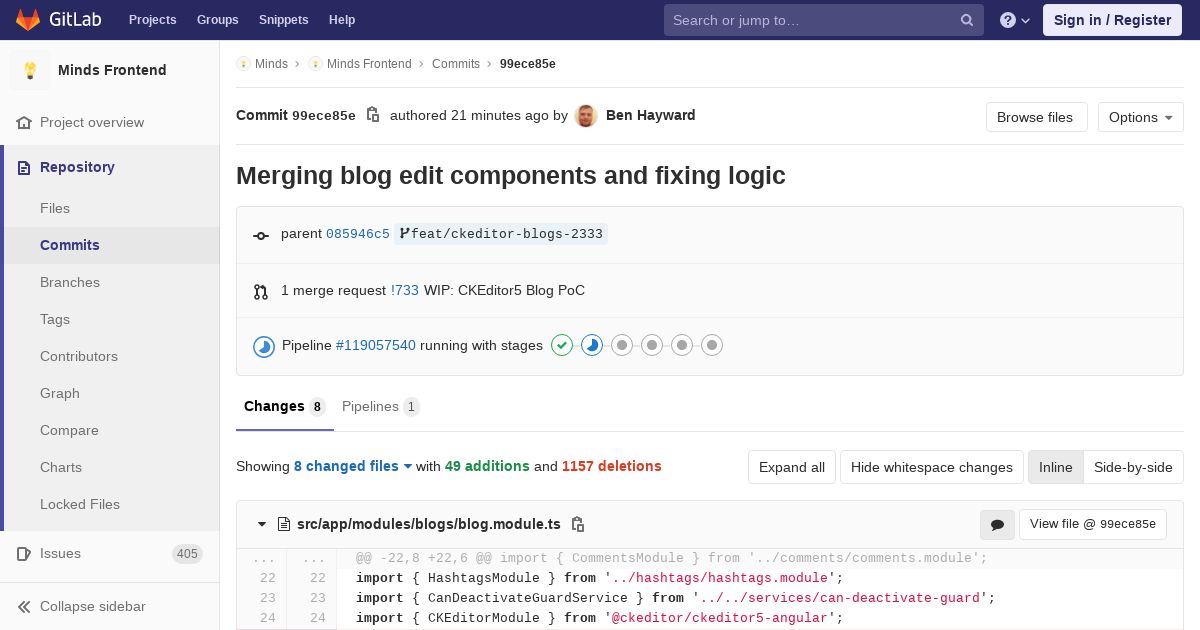This screenshot has height=630, width=1200.
Task: Open the fourth pending pipeline stage
Action: pos(652,345)
